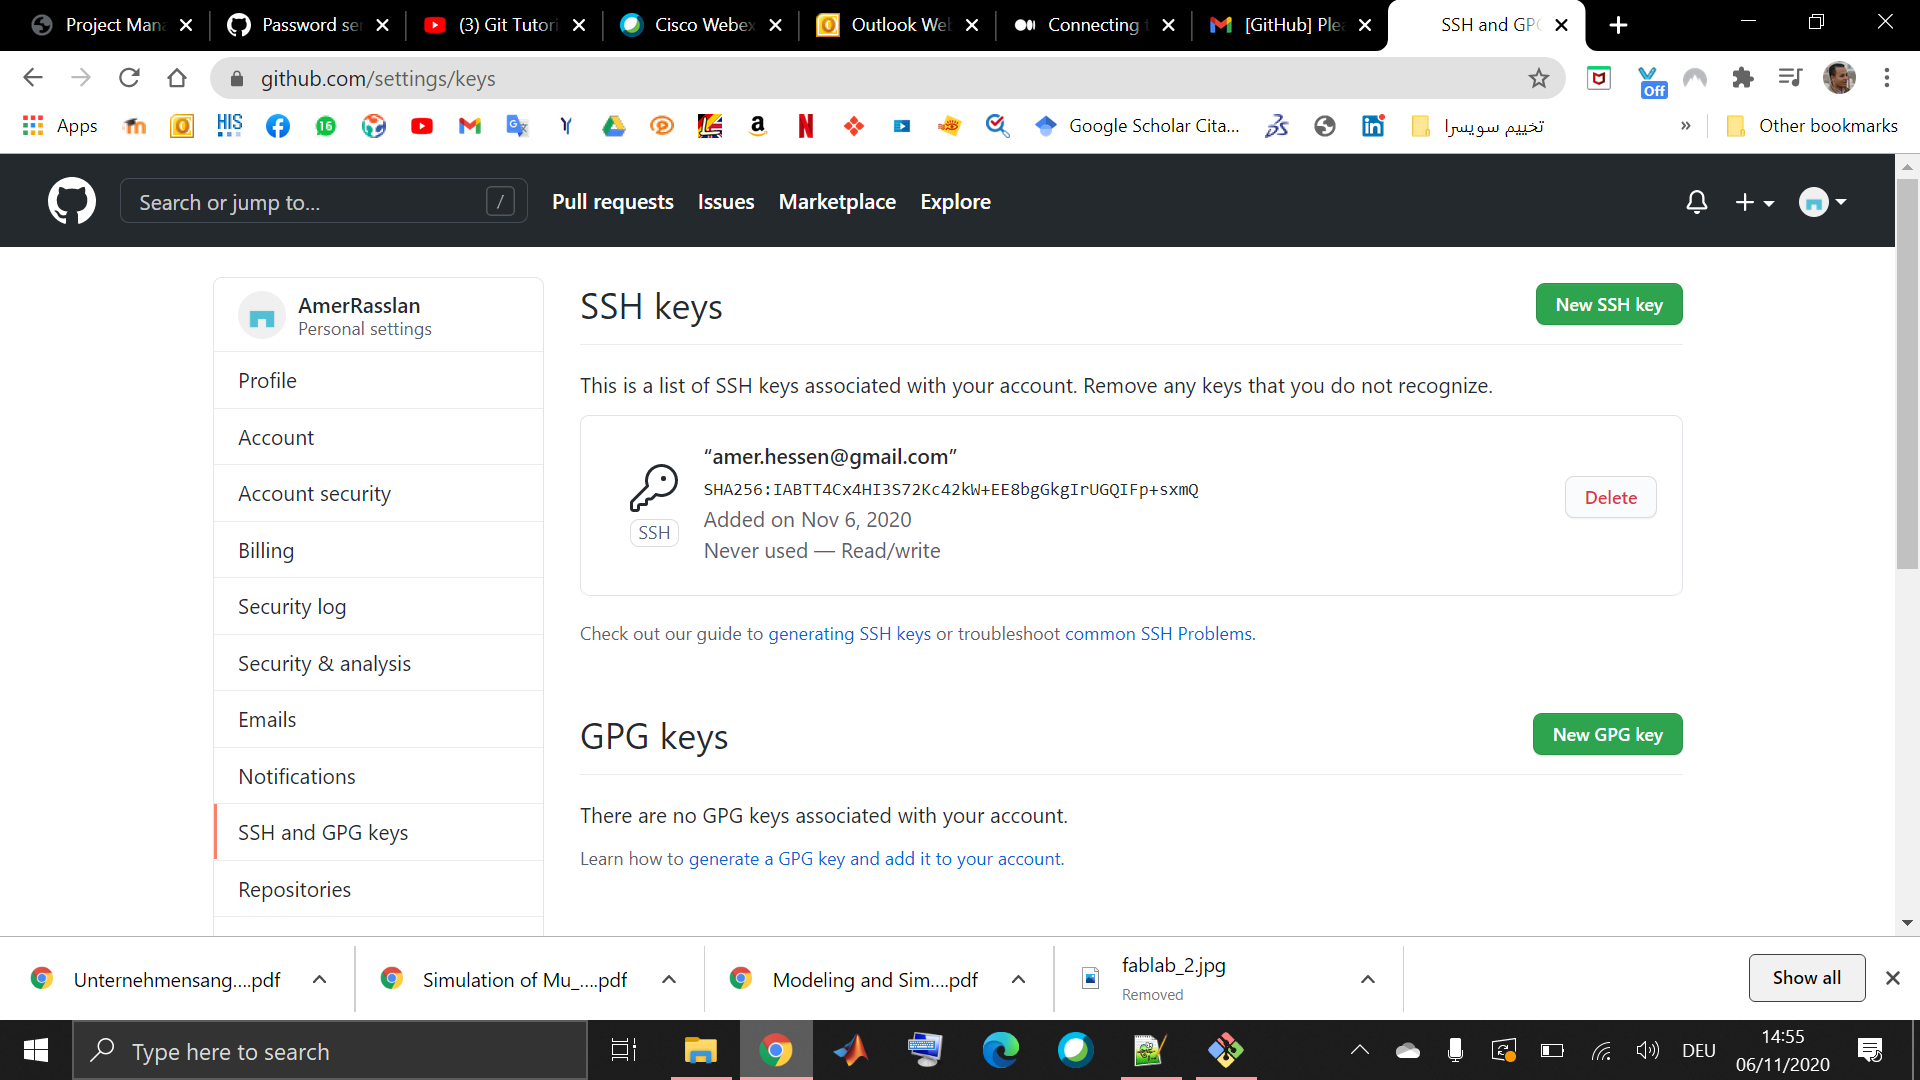
Task: Click the GitHub Octocat home logo
Action: (x=72, y=201)
